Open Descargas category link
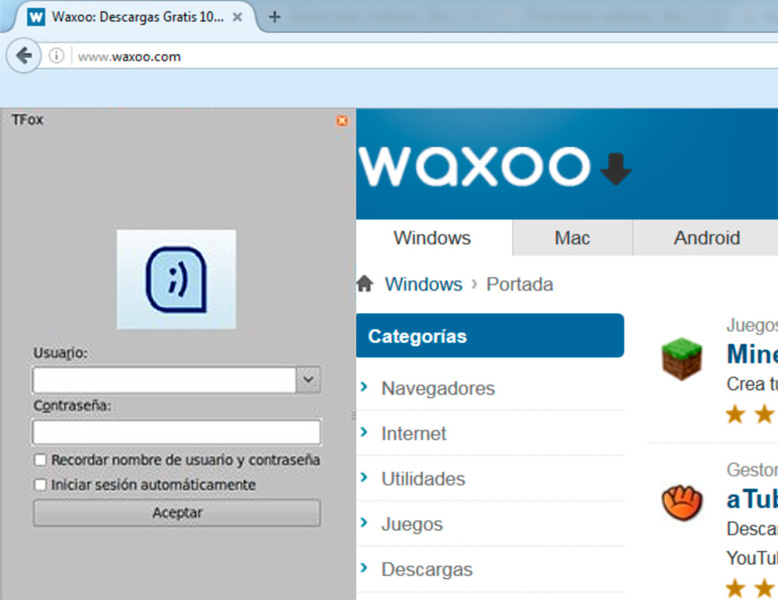 (427, 569)
